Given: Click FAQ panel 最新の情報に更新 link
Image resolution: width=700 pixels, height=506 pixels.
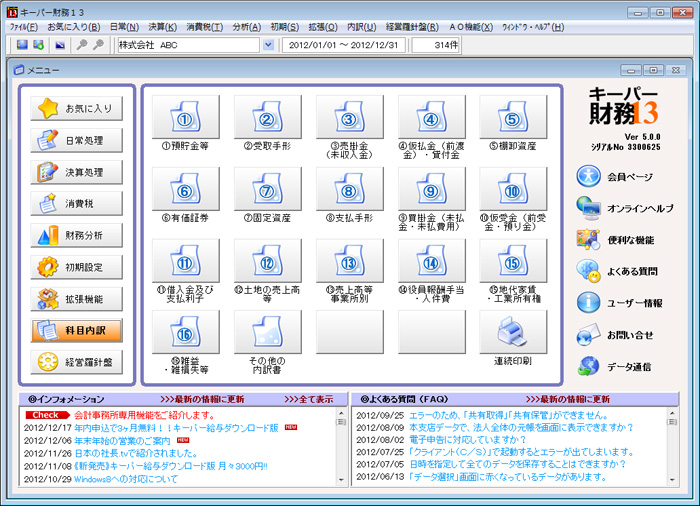Looking at the screenshot, I should [568, 399].
